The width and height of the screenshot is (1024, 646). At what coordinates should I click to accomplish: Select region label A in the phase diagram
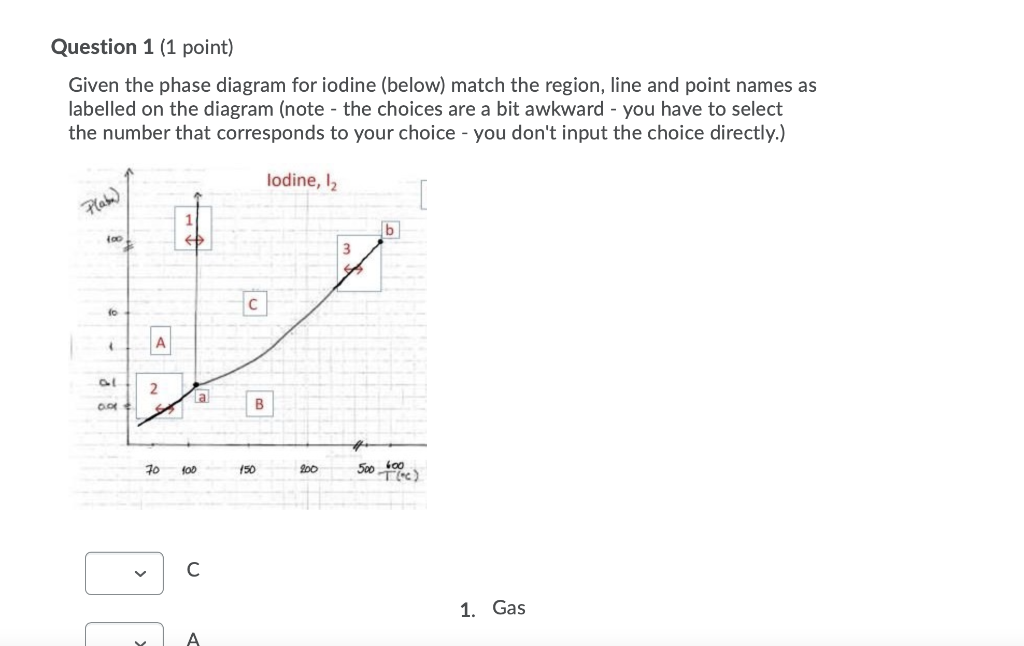point(160,341)
